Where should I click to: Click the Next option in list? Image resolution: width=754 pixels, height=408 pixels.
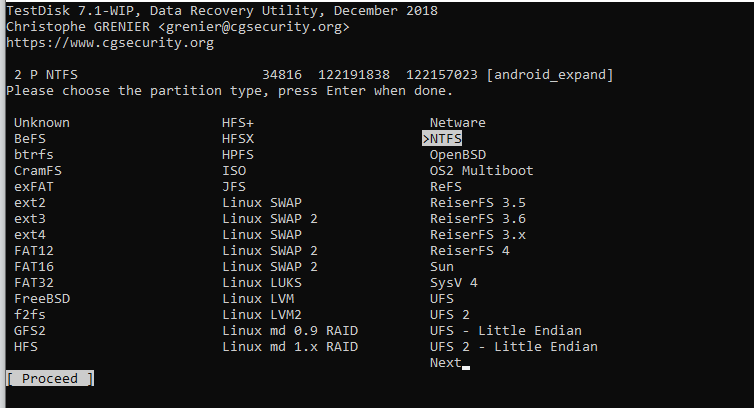click(x=446, y=363)
